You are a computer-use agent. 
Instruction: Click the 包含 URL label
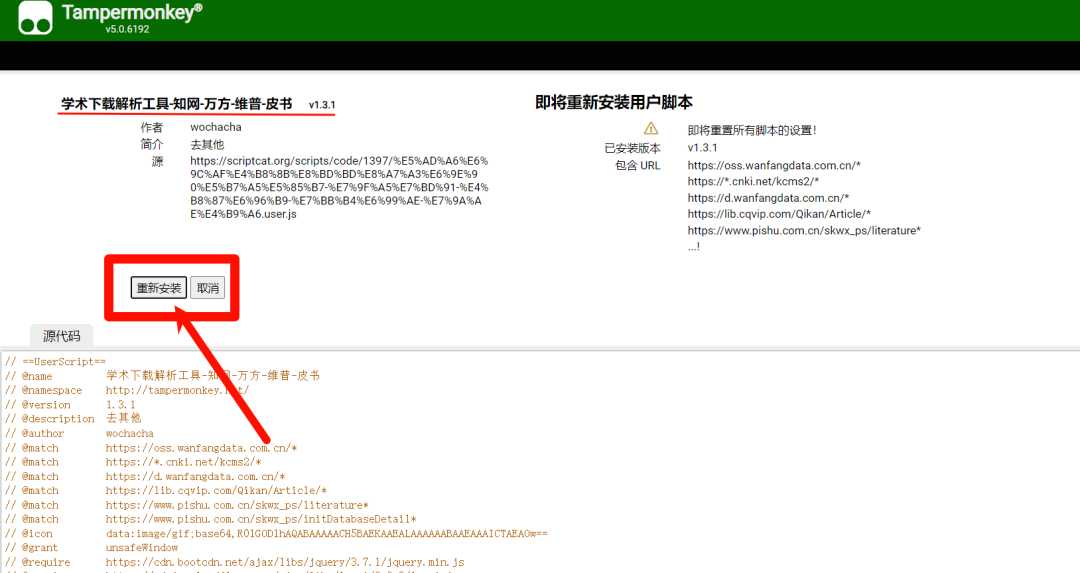pos(638,165)
